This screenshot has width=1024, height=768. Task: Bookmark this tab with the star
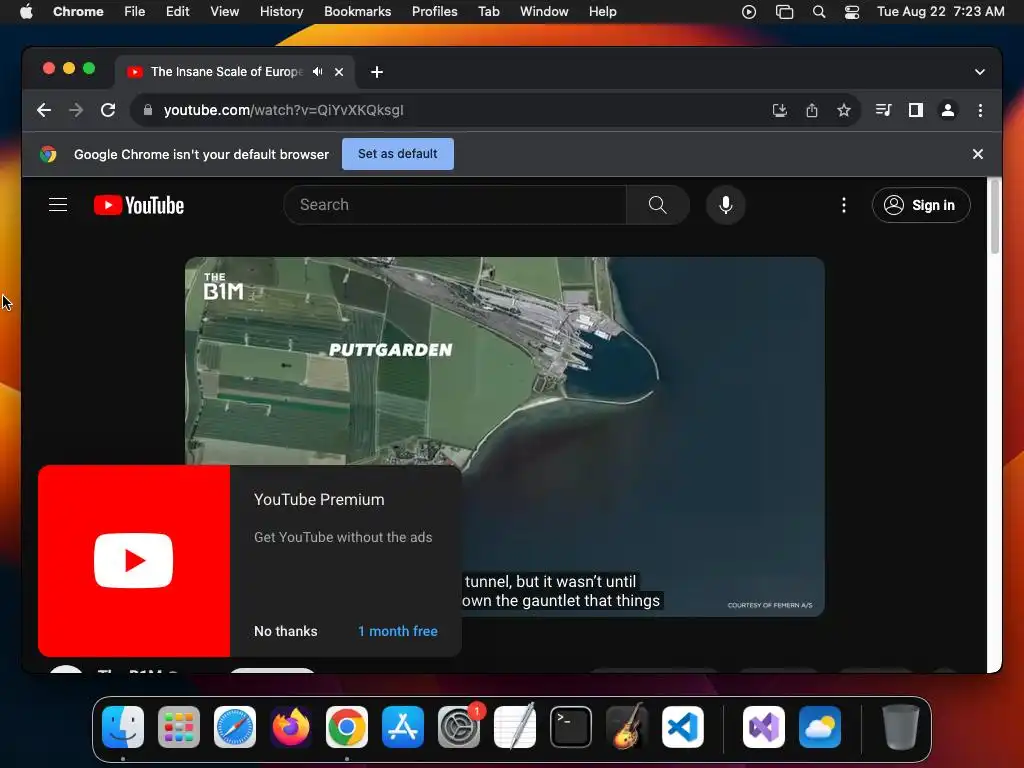click(844, 110)
